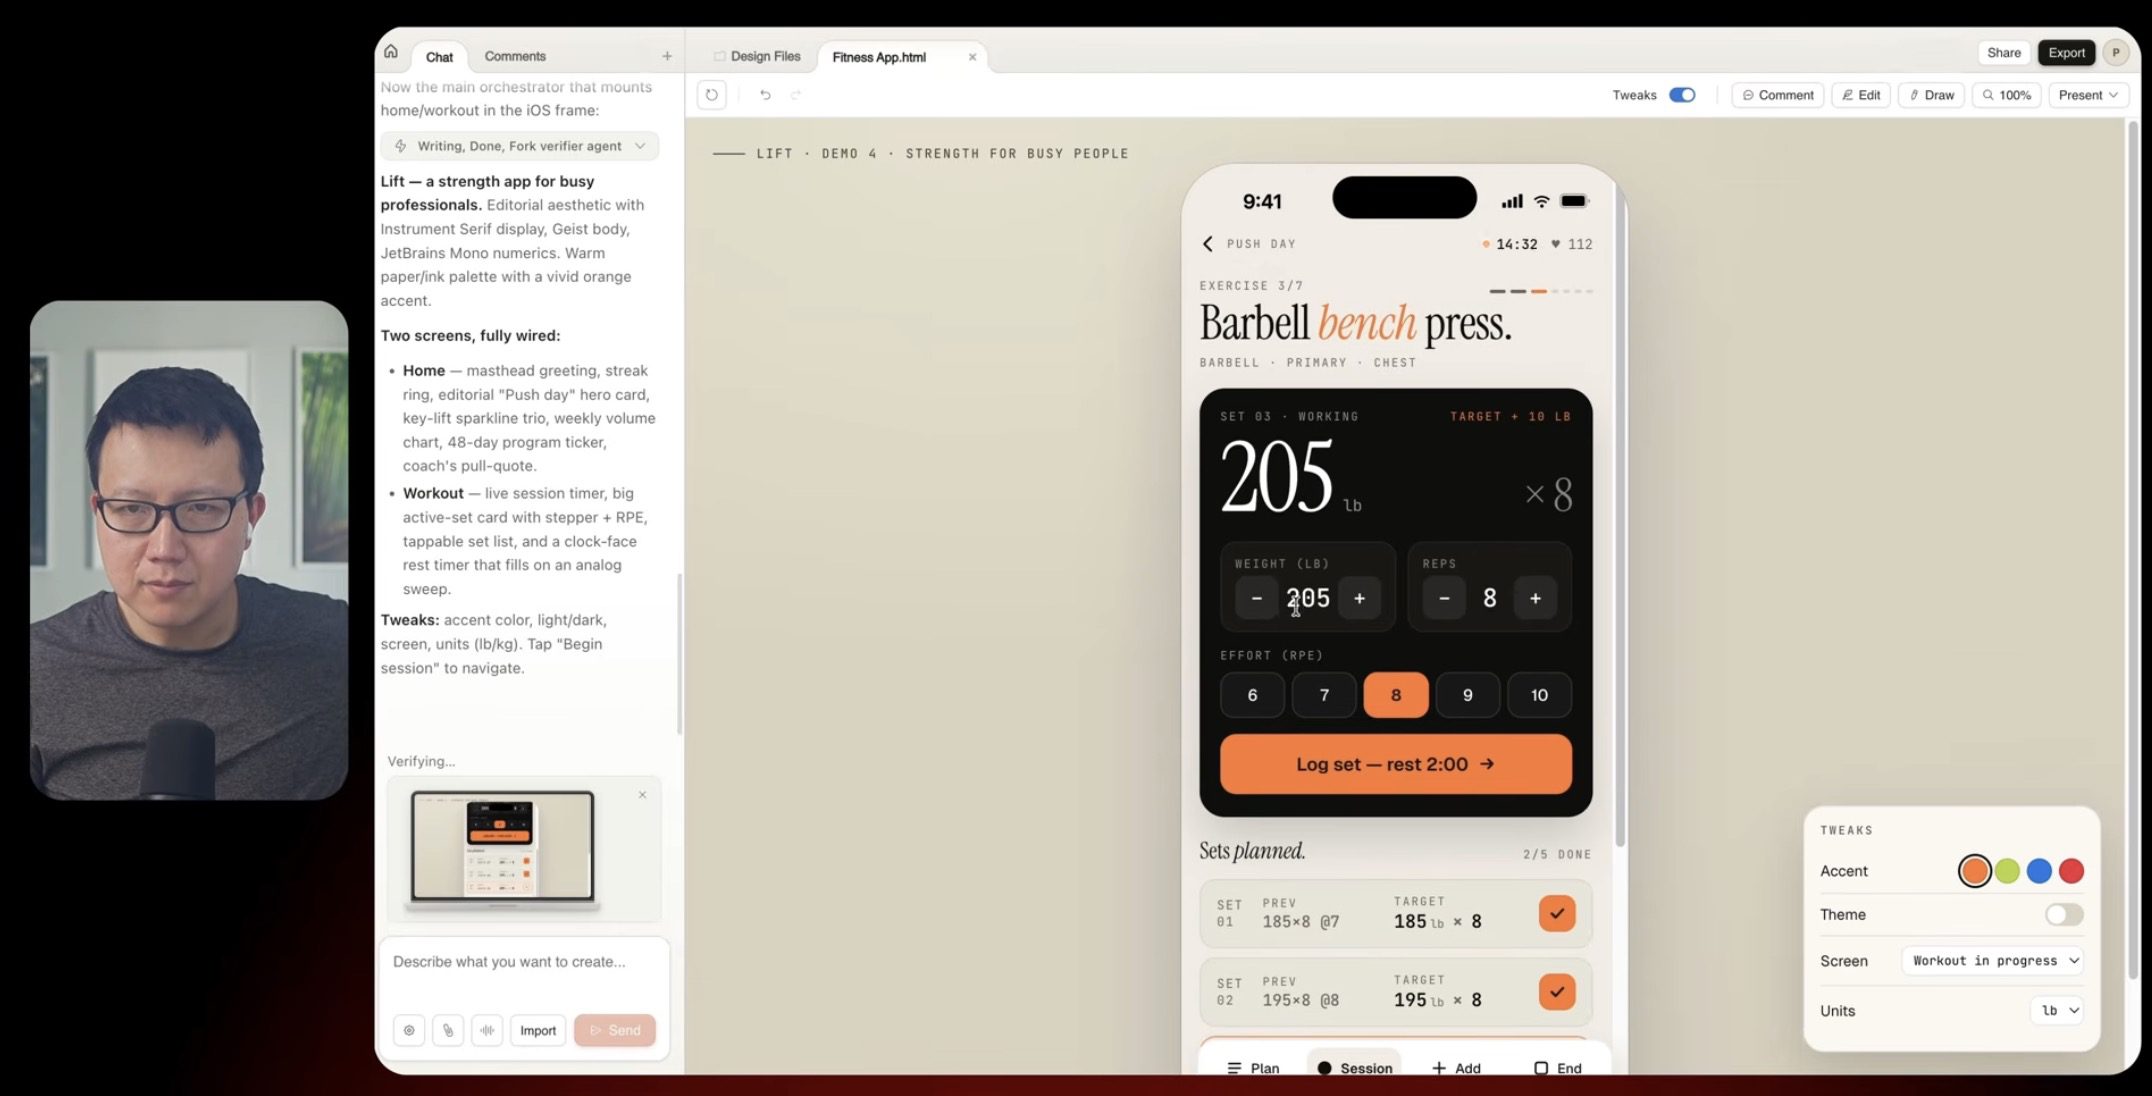Dismiss the verifying screenshot thumbnail
2152x1096 pixels.
point(642,795)
